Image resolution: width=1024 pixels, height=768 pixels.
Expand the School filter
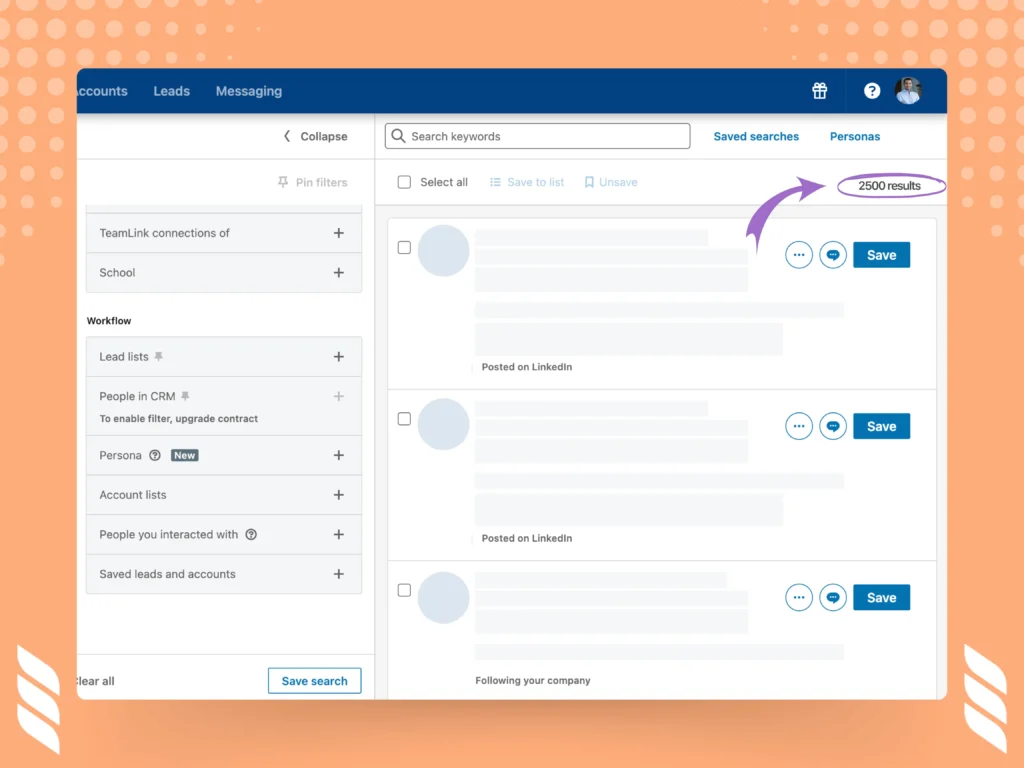pyautogui.click(x=338, y=272)
